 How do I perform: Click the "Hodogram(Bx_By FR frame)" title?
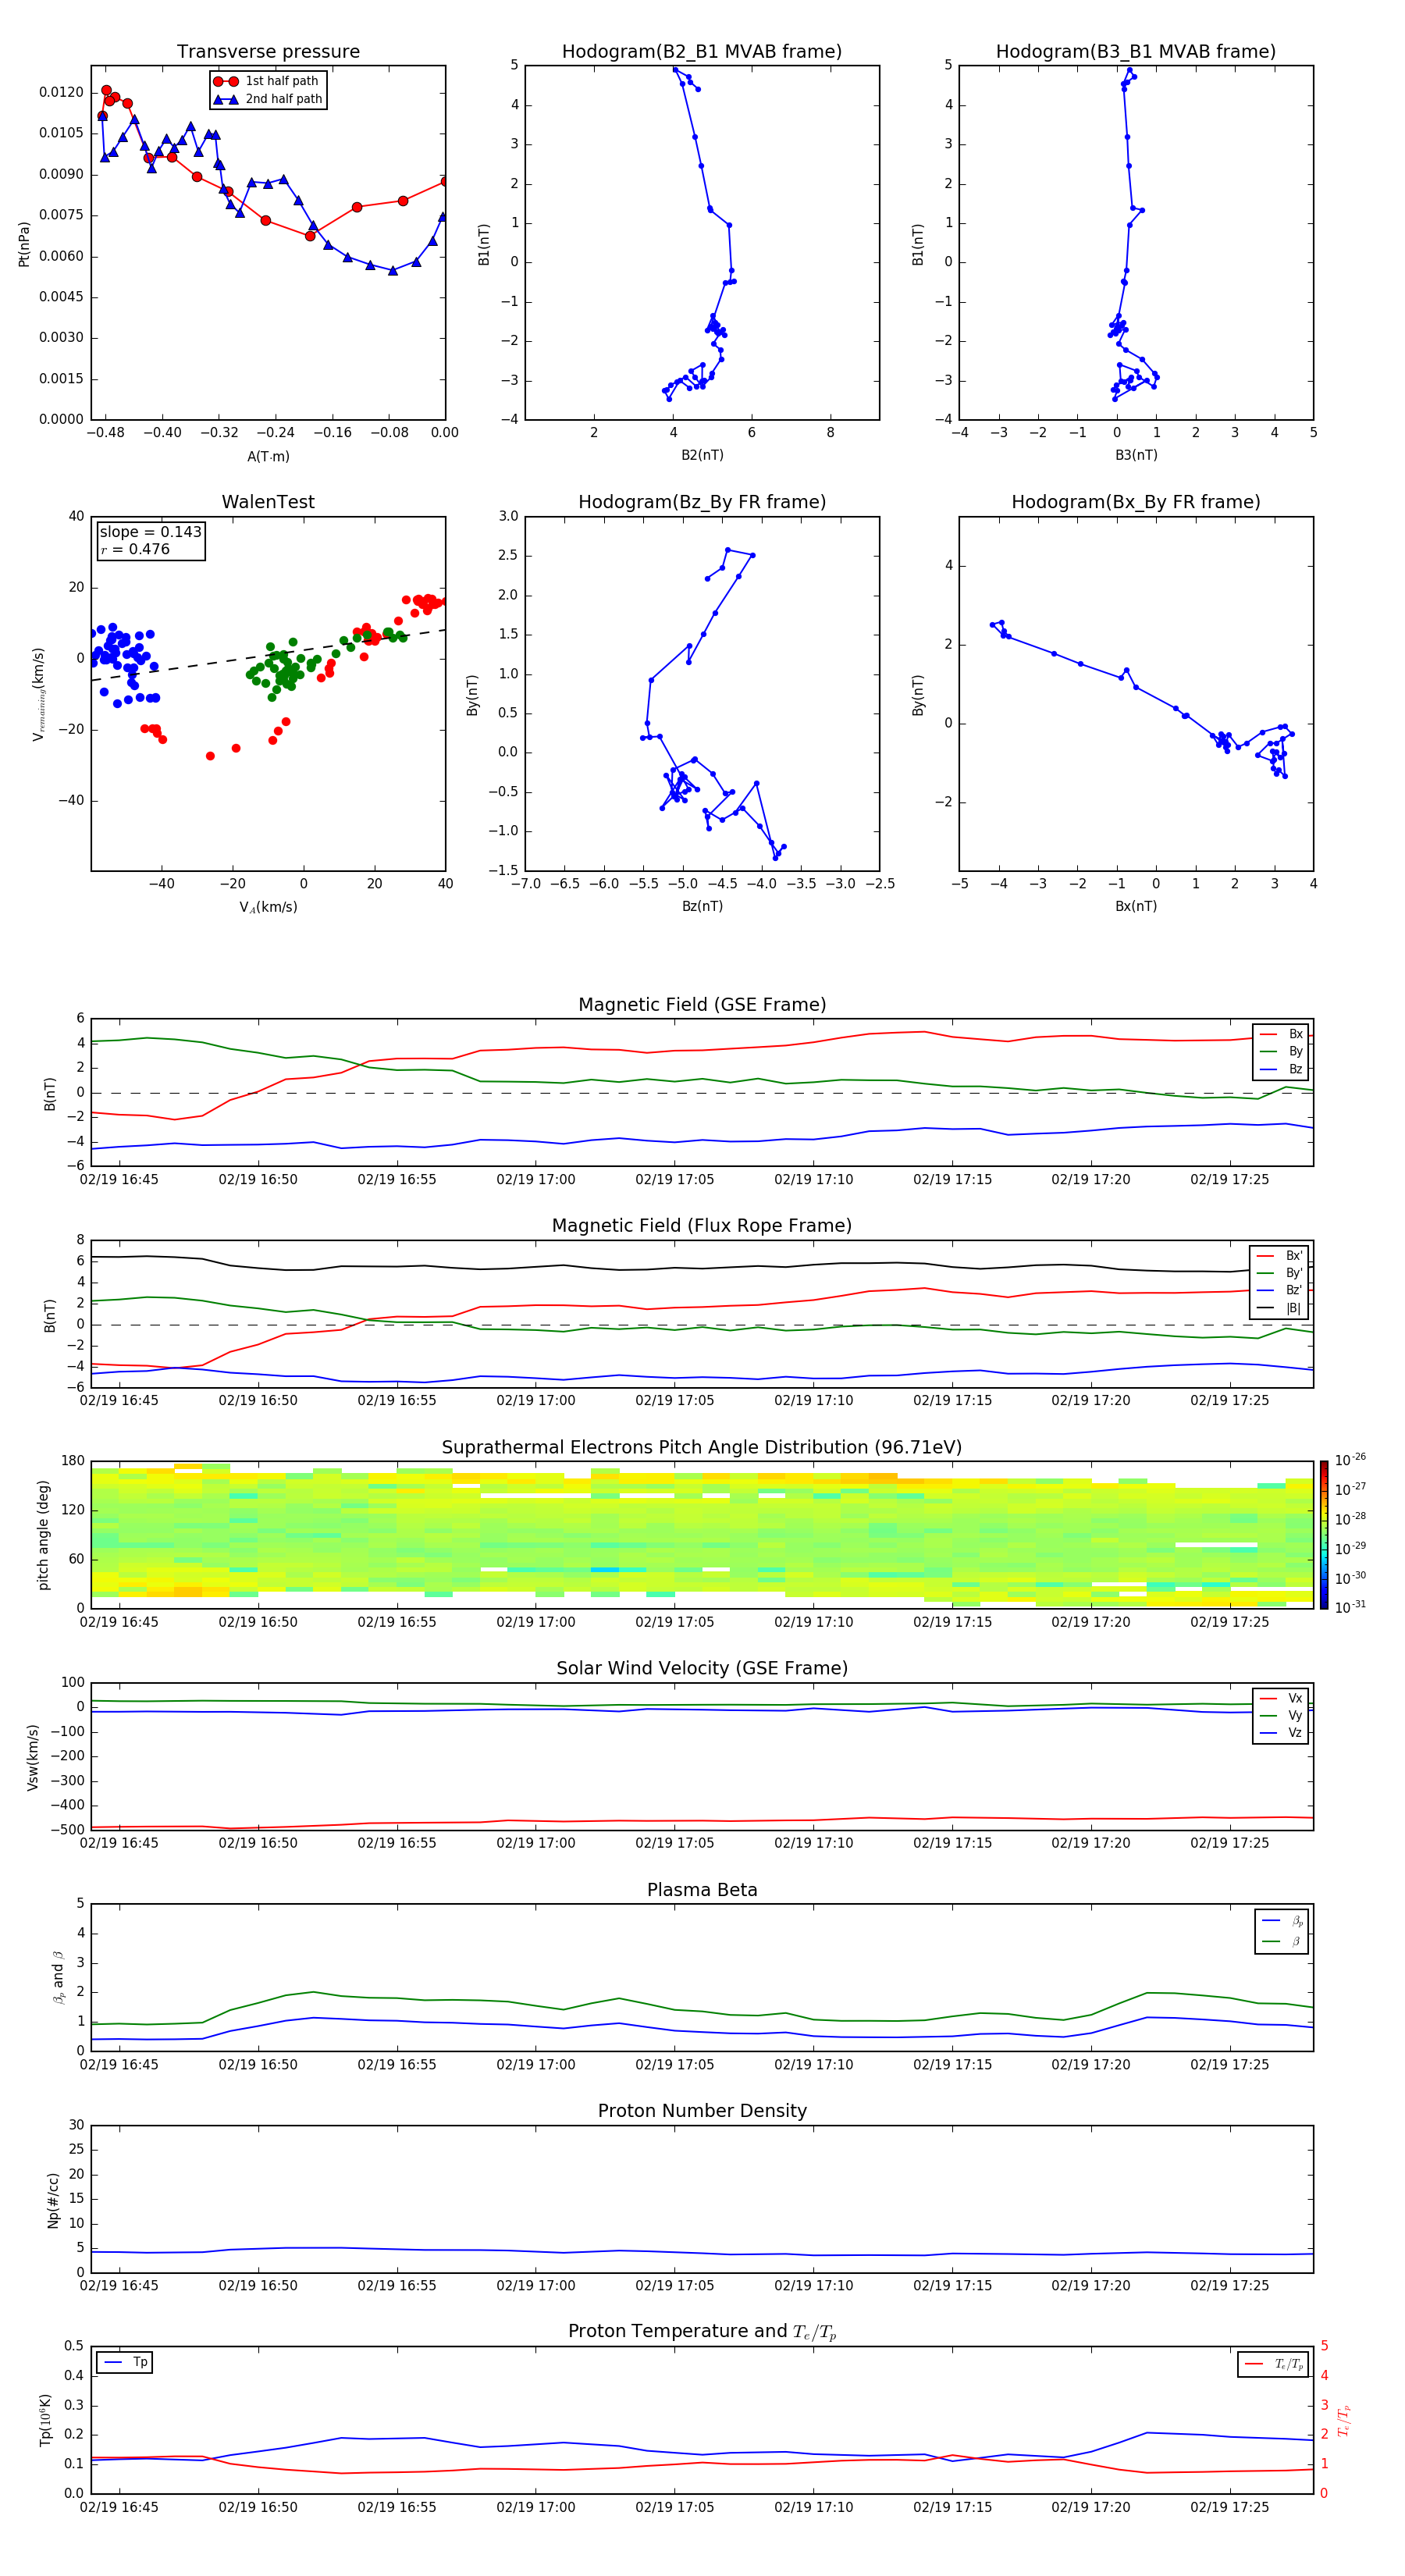point(1136,502)
